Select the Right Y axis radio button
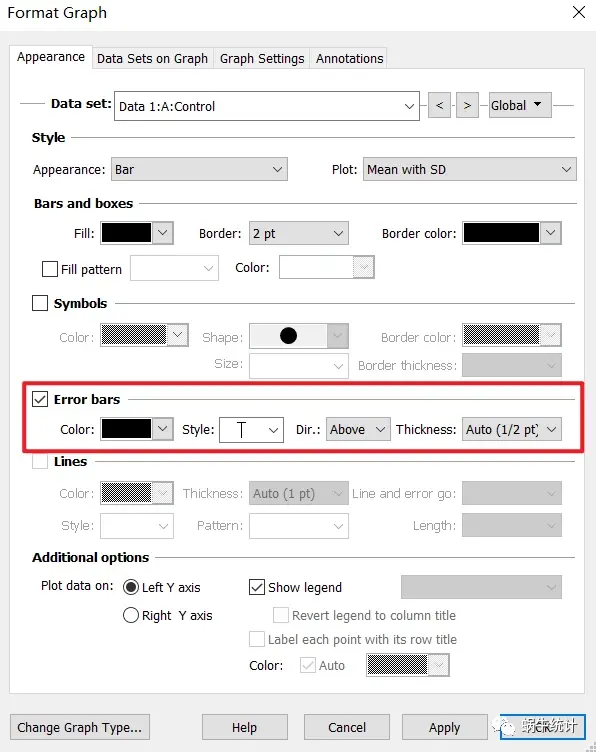Screen dimensions: 596x752 click(131, 615)
